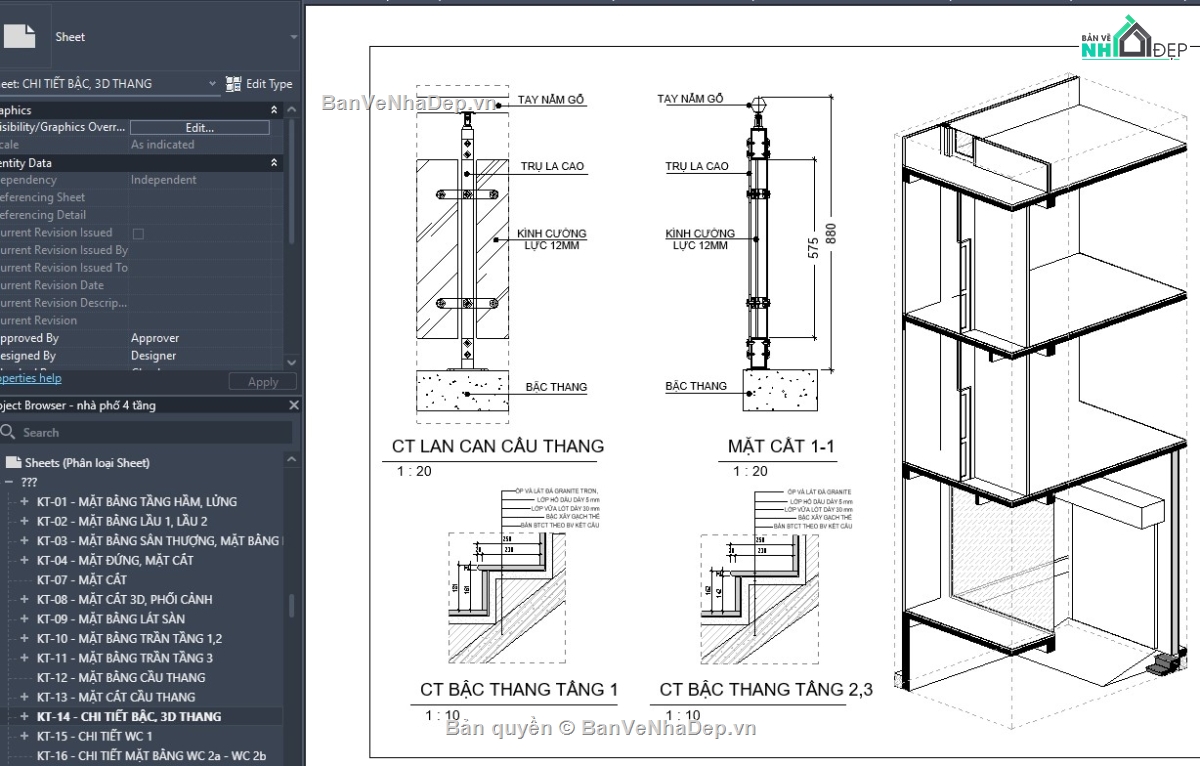Expand KT-08 sheet node
The height and width of the screenshot is (766, 1200).
point(24,599)
